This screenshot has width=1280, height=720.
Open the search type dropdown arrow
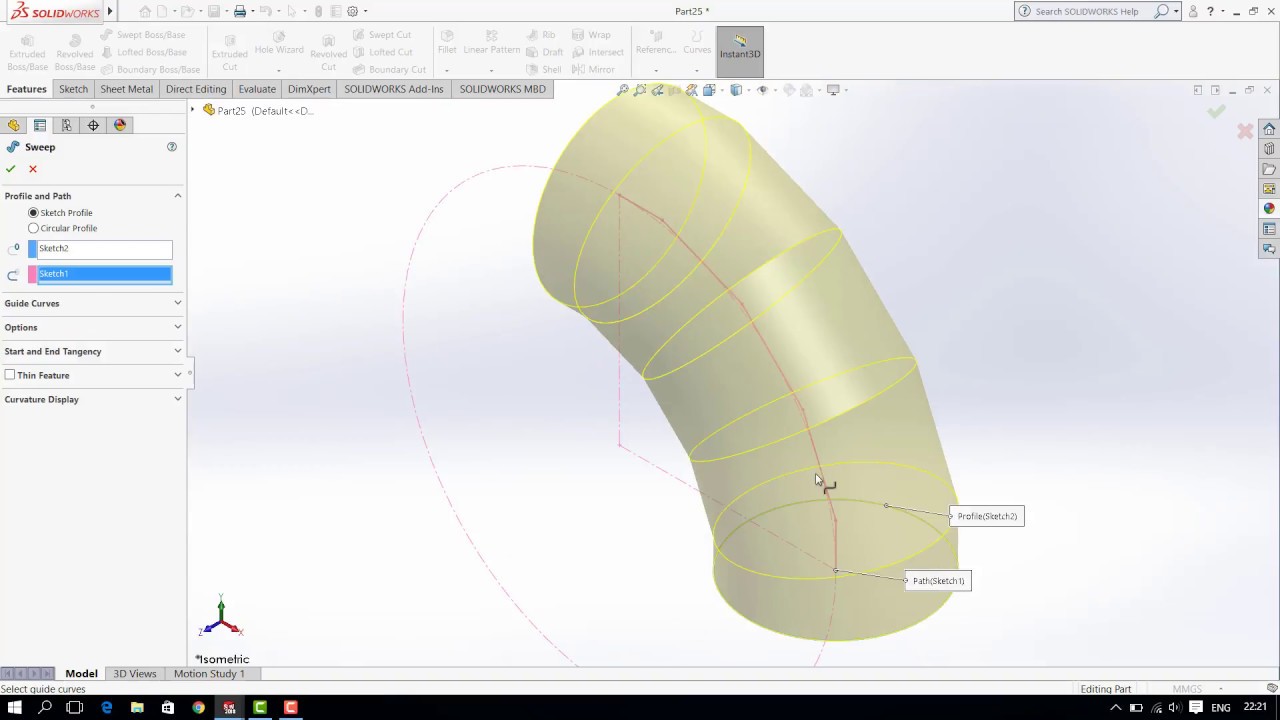[x=1176, y=11]
